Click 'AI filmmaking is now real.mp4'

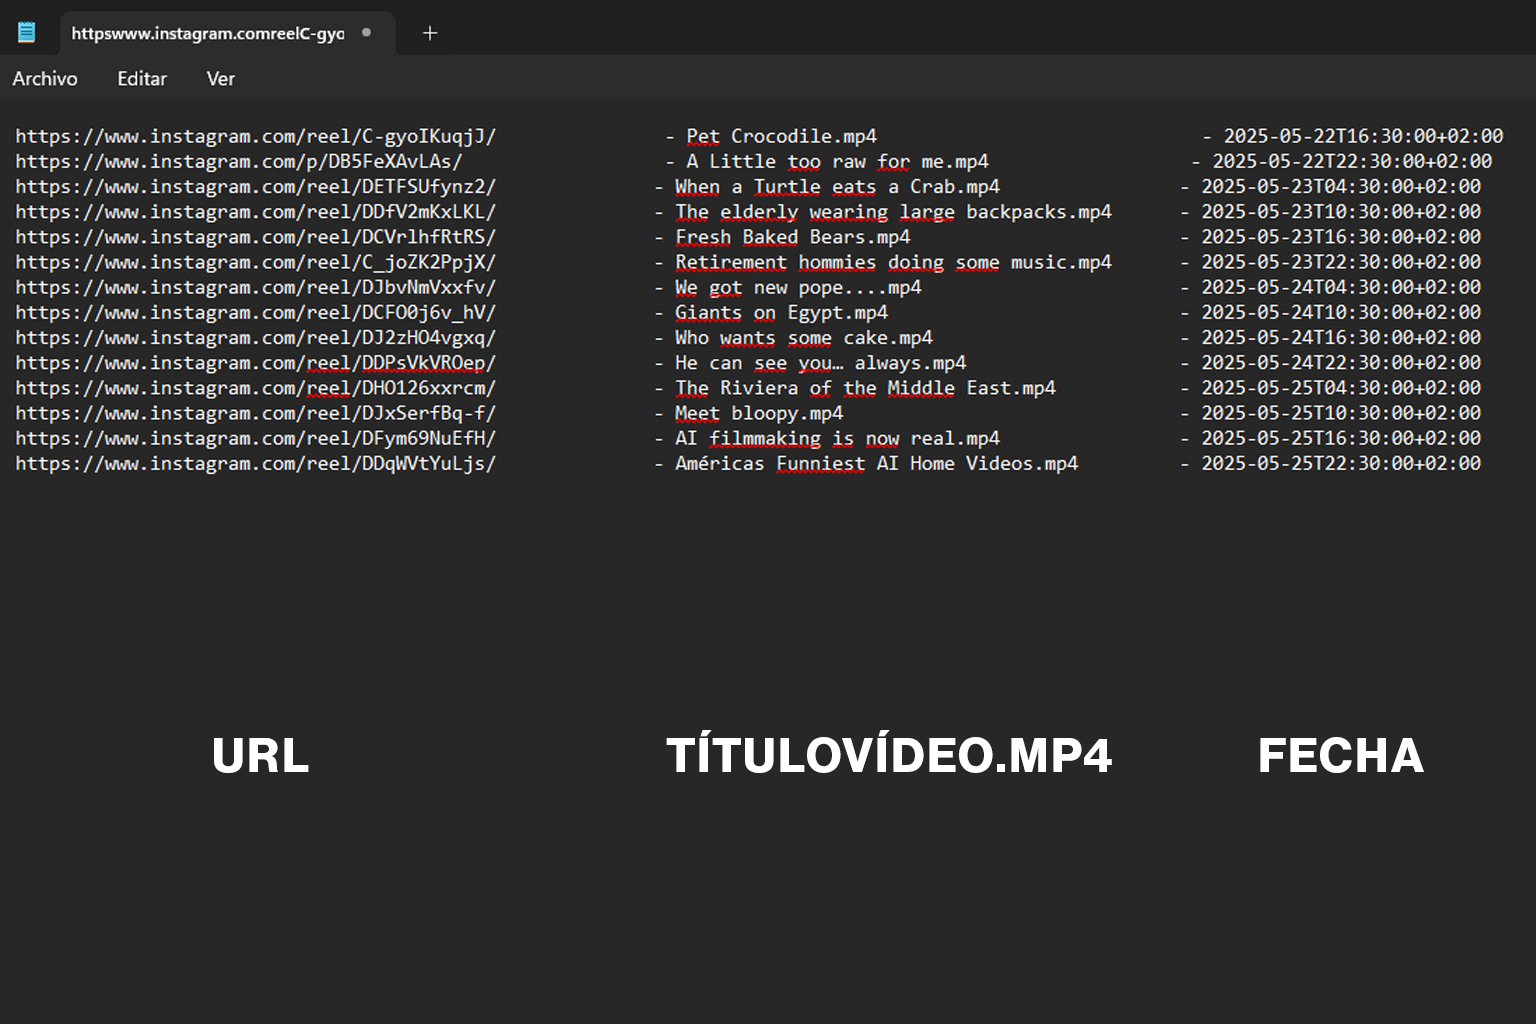[x=838, y=438]
